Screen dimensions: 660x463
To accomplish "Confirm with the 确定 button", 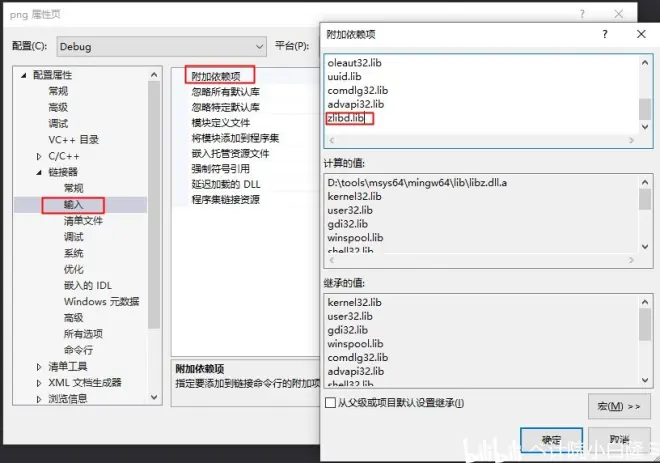I will (551, 440).
